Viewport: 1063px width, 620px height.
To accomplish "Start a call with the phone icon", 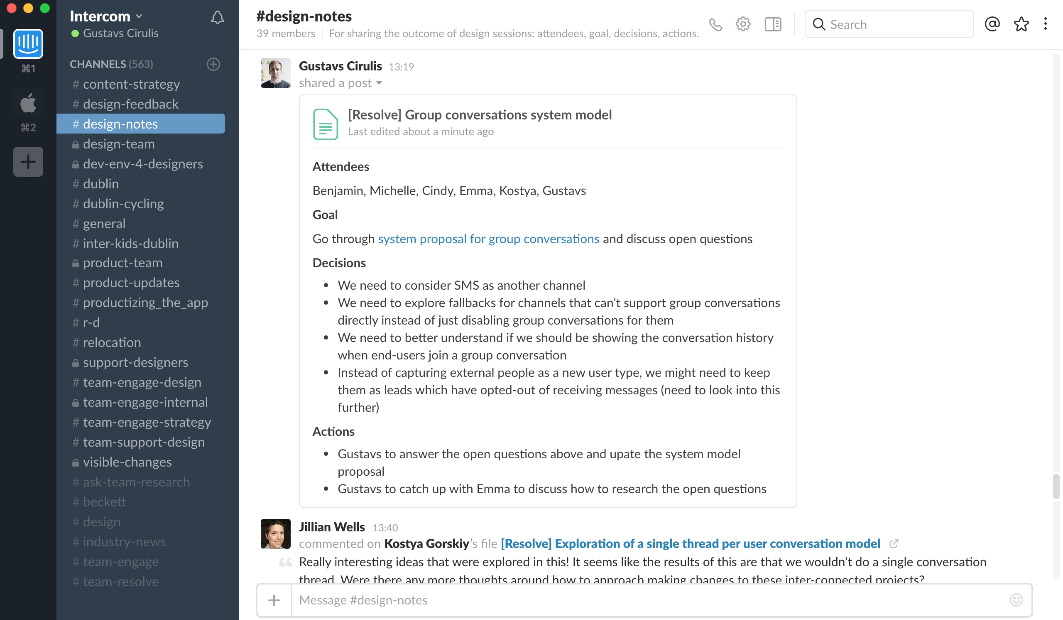I will 715,24.
